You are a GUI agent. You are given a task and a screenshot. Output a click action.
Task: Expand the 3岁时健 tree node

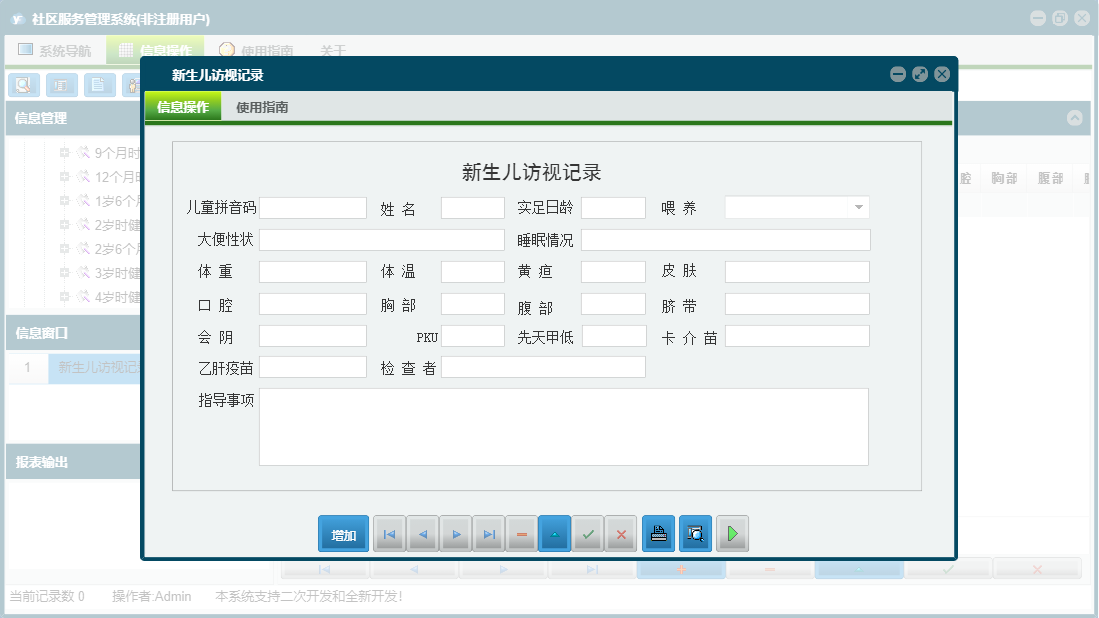click(x=64, y=273)
